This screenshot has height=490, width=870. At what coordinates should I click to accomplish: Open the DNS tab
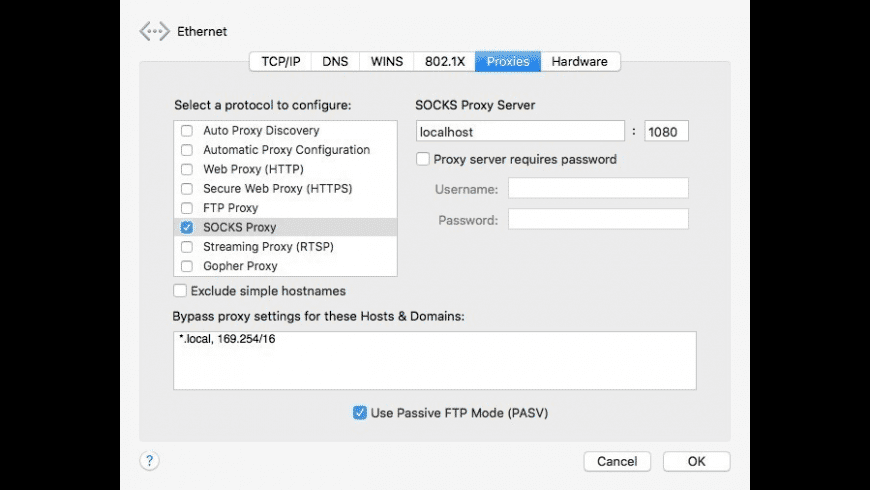[x=336, y=62]
